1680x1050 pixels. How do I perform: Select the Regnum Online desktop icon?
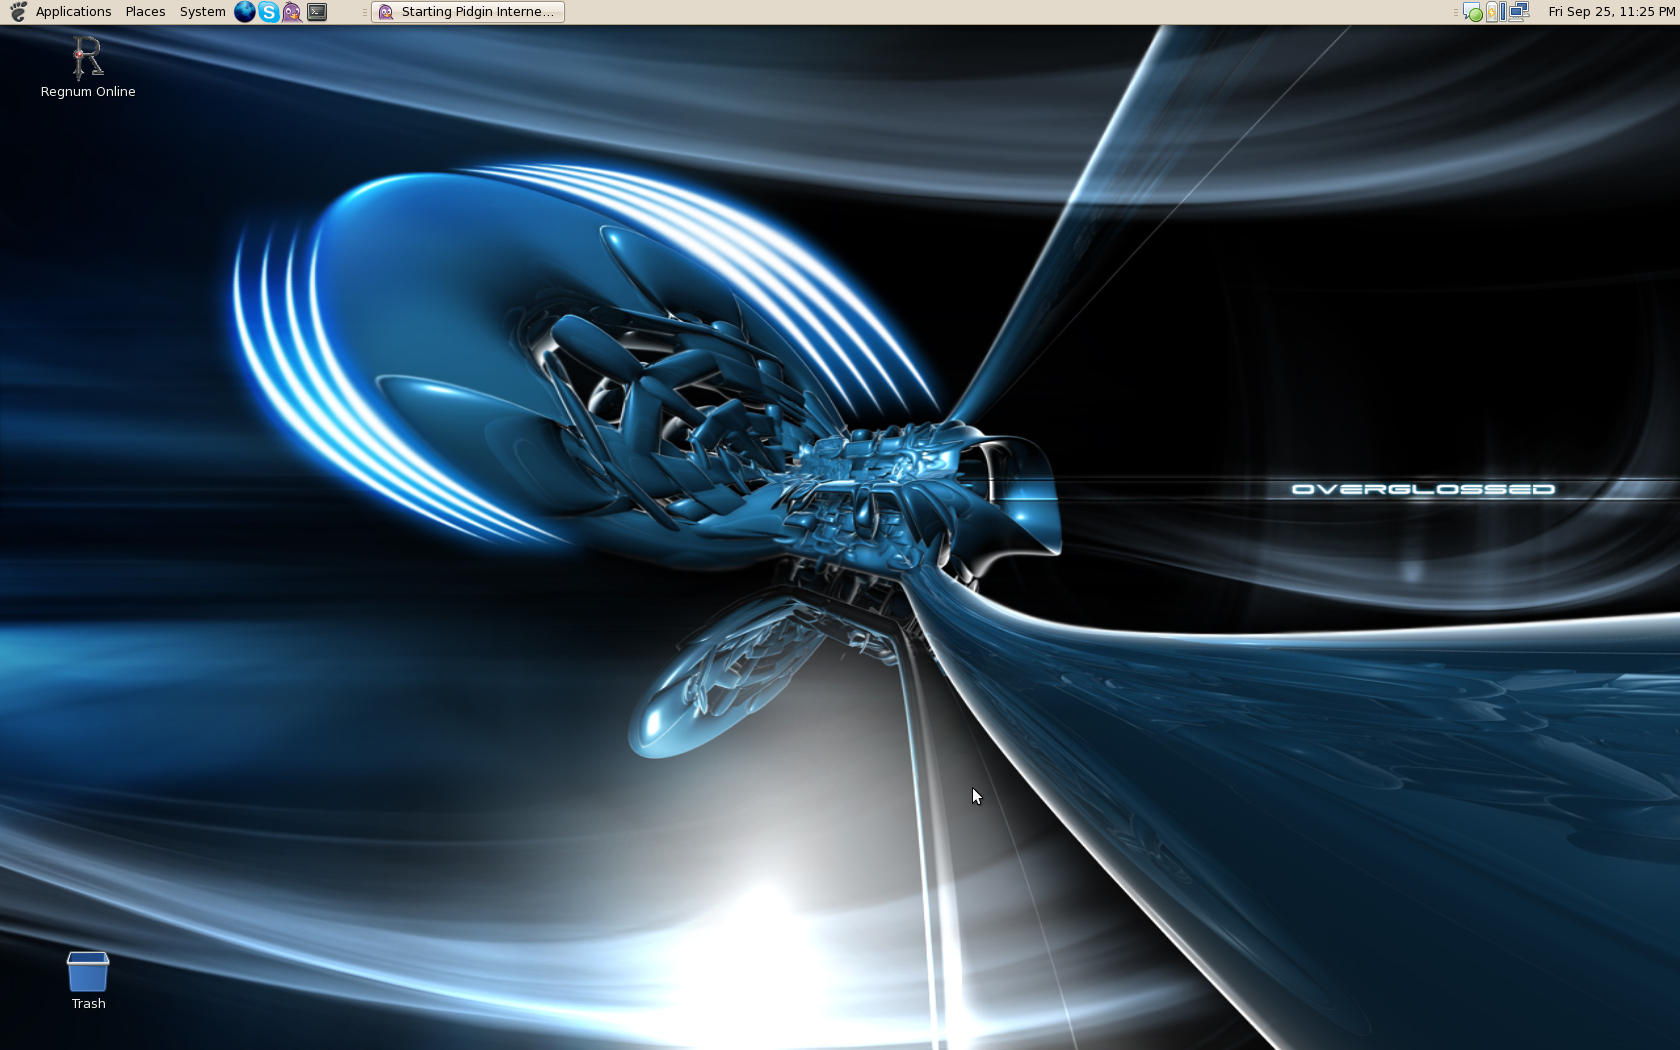[x=88, y=67]
